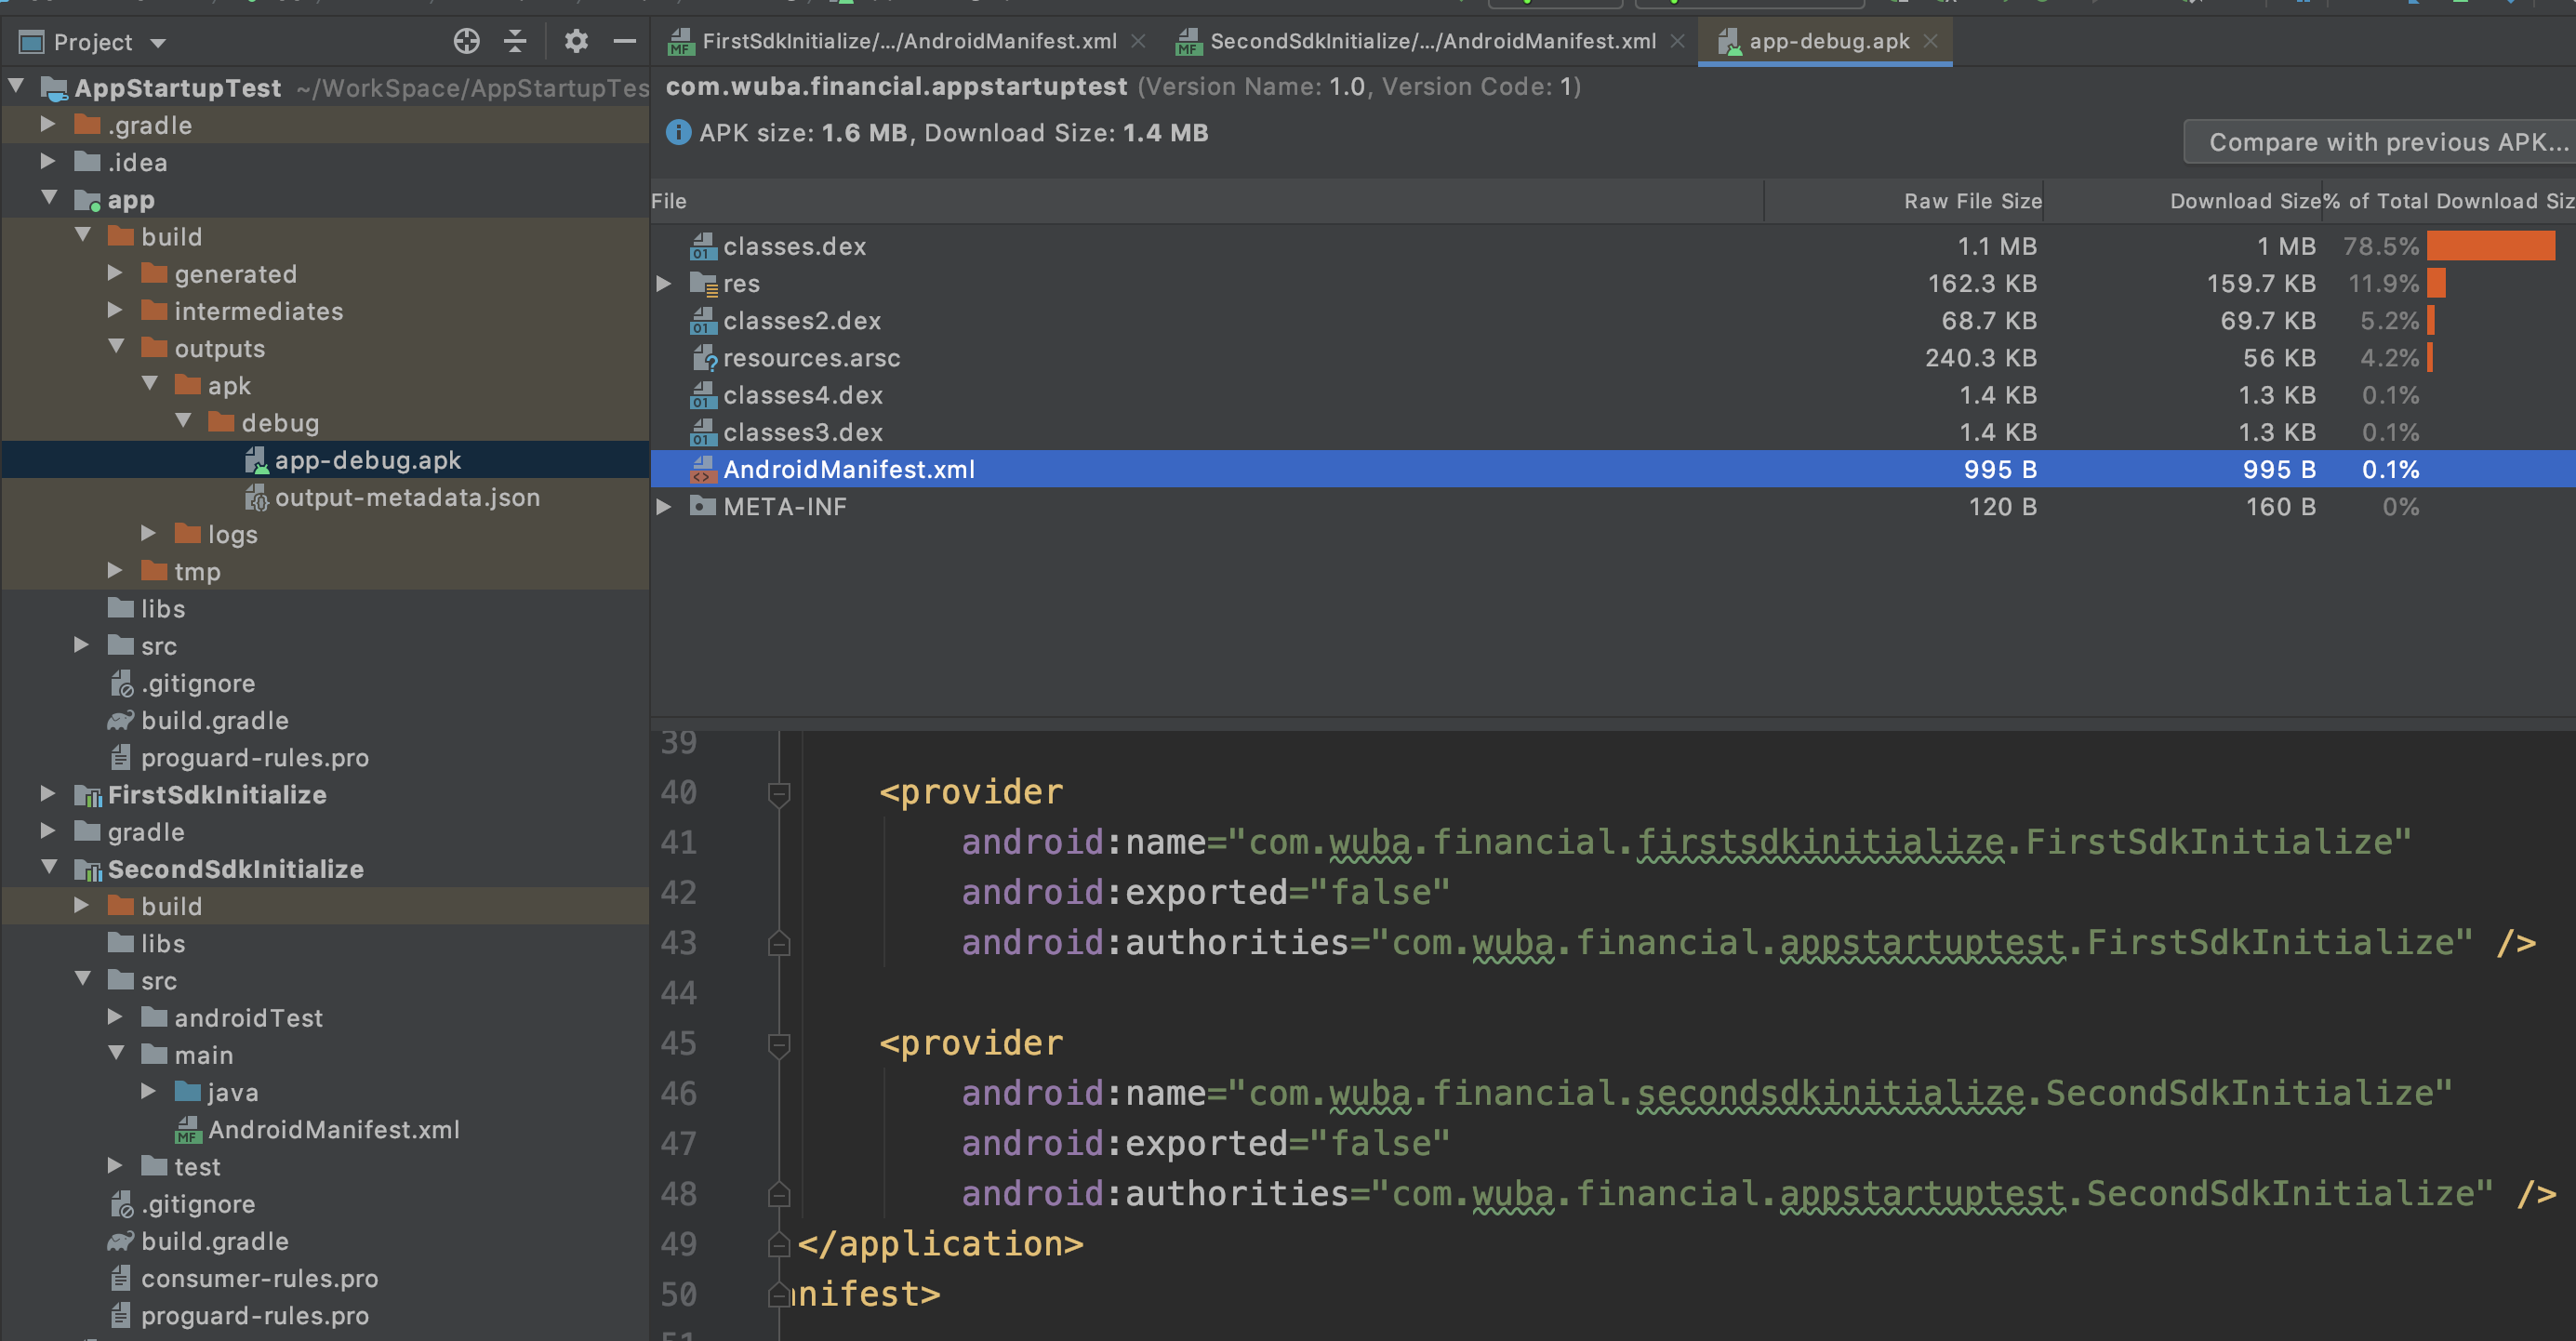Click the FirstSdkInitialize android:name value on line 41

[x=1818, y=843]
